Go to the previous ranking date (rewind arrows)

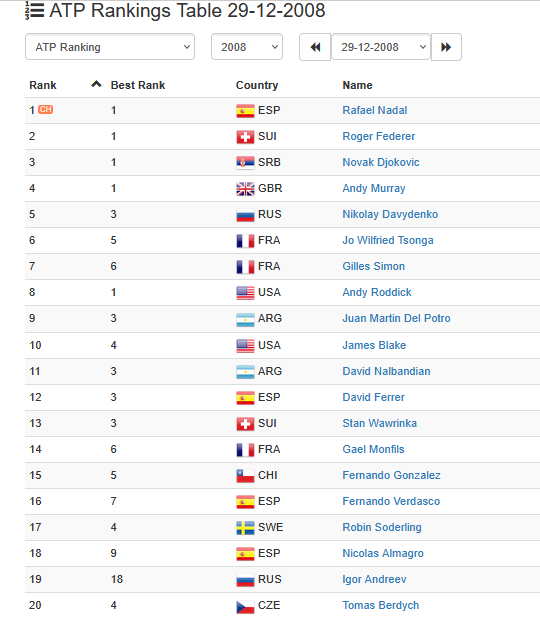pyautogui.click(x=315, y=47)
